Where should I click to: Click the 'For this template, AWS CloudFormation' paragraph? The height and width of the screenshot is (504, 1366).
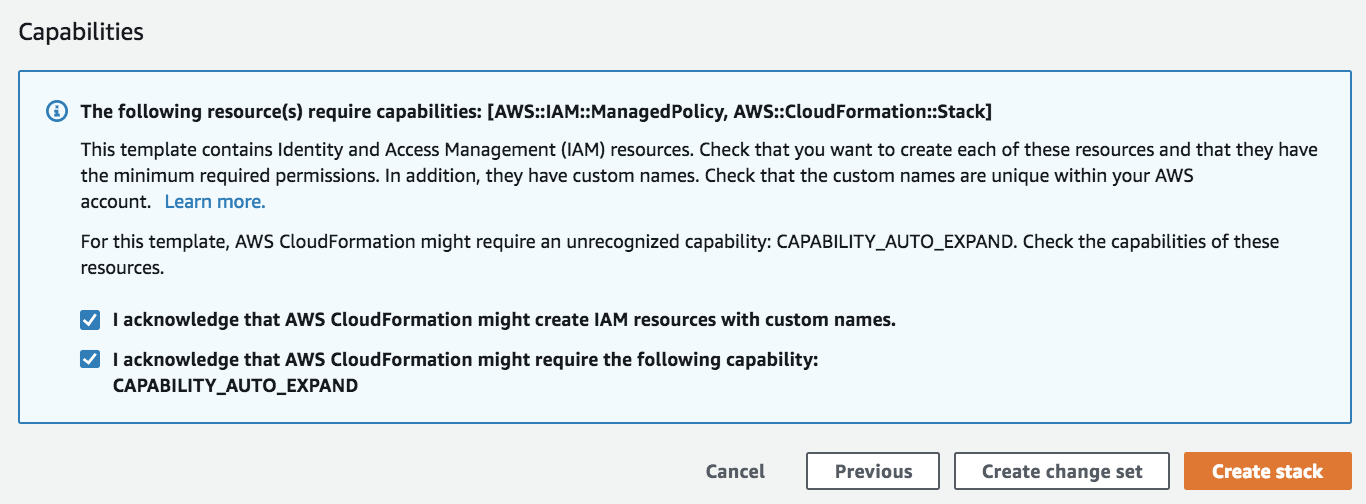point(680,255)
